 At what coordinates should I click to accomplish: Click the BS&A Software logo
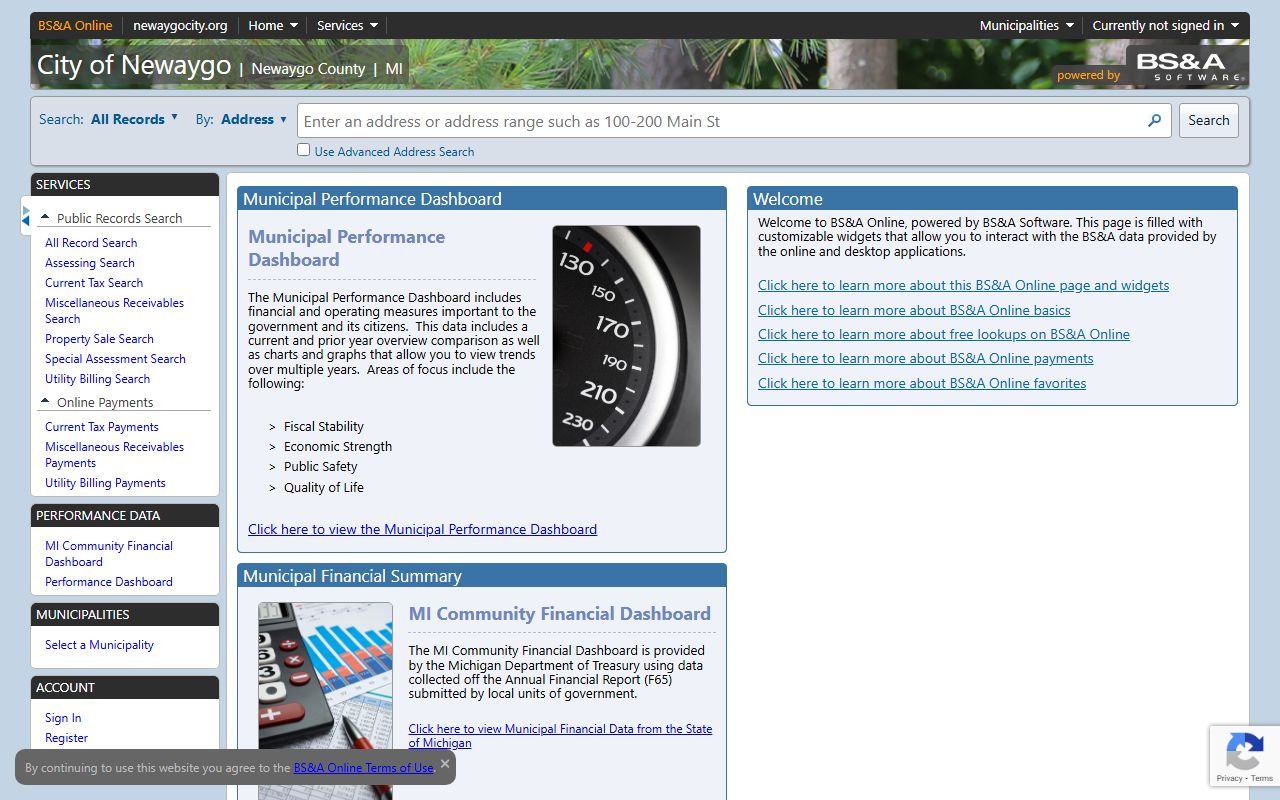pos(1187,65)
